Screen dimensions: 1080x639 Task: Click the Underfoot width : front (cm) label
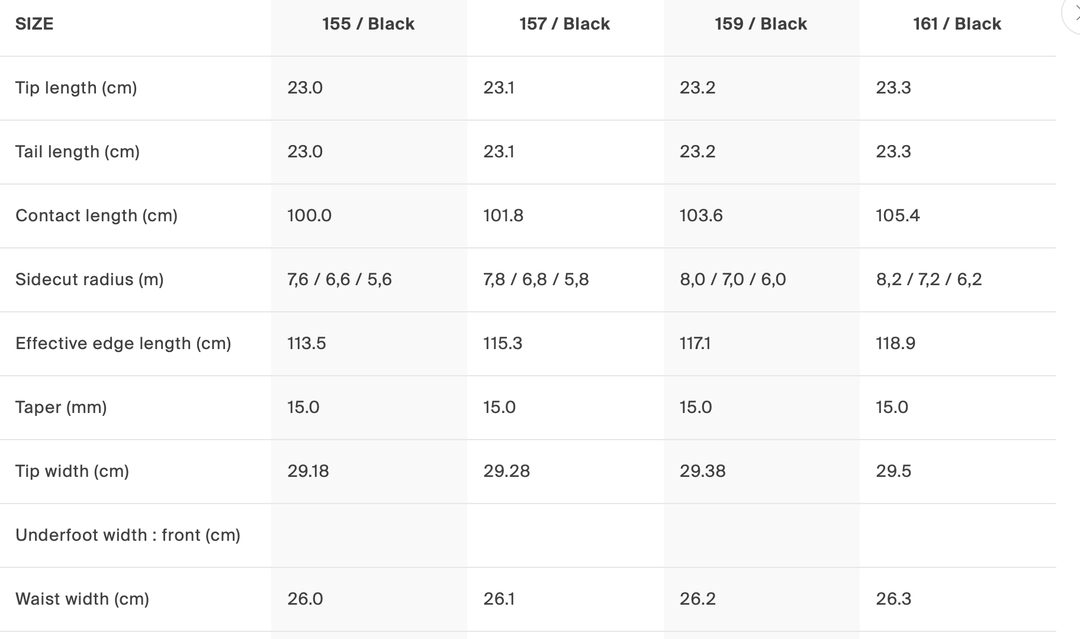(x=128, y=536)
